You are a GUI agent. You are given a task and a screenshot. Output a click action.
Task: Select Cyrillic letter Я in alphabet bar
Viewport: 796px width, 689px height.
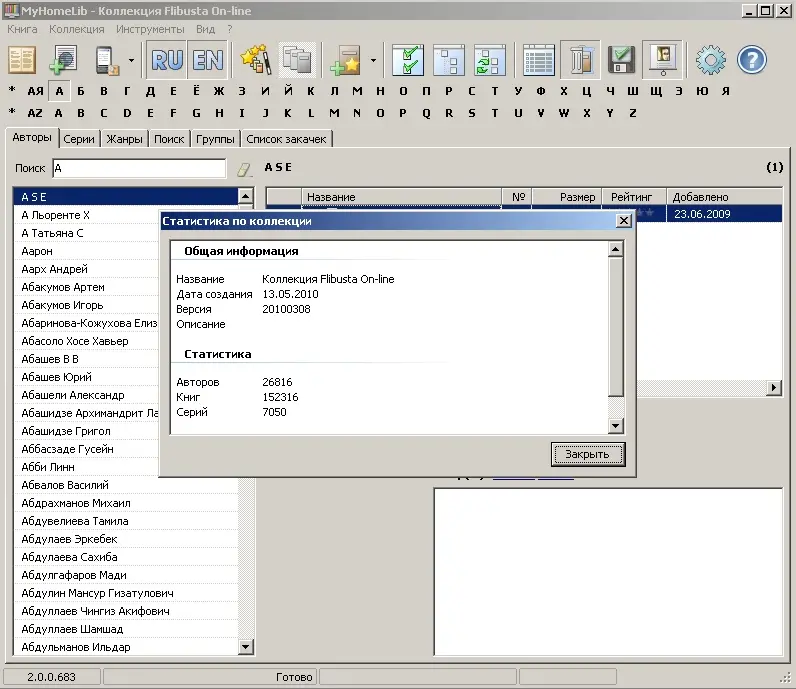point(726,91)
